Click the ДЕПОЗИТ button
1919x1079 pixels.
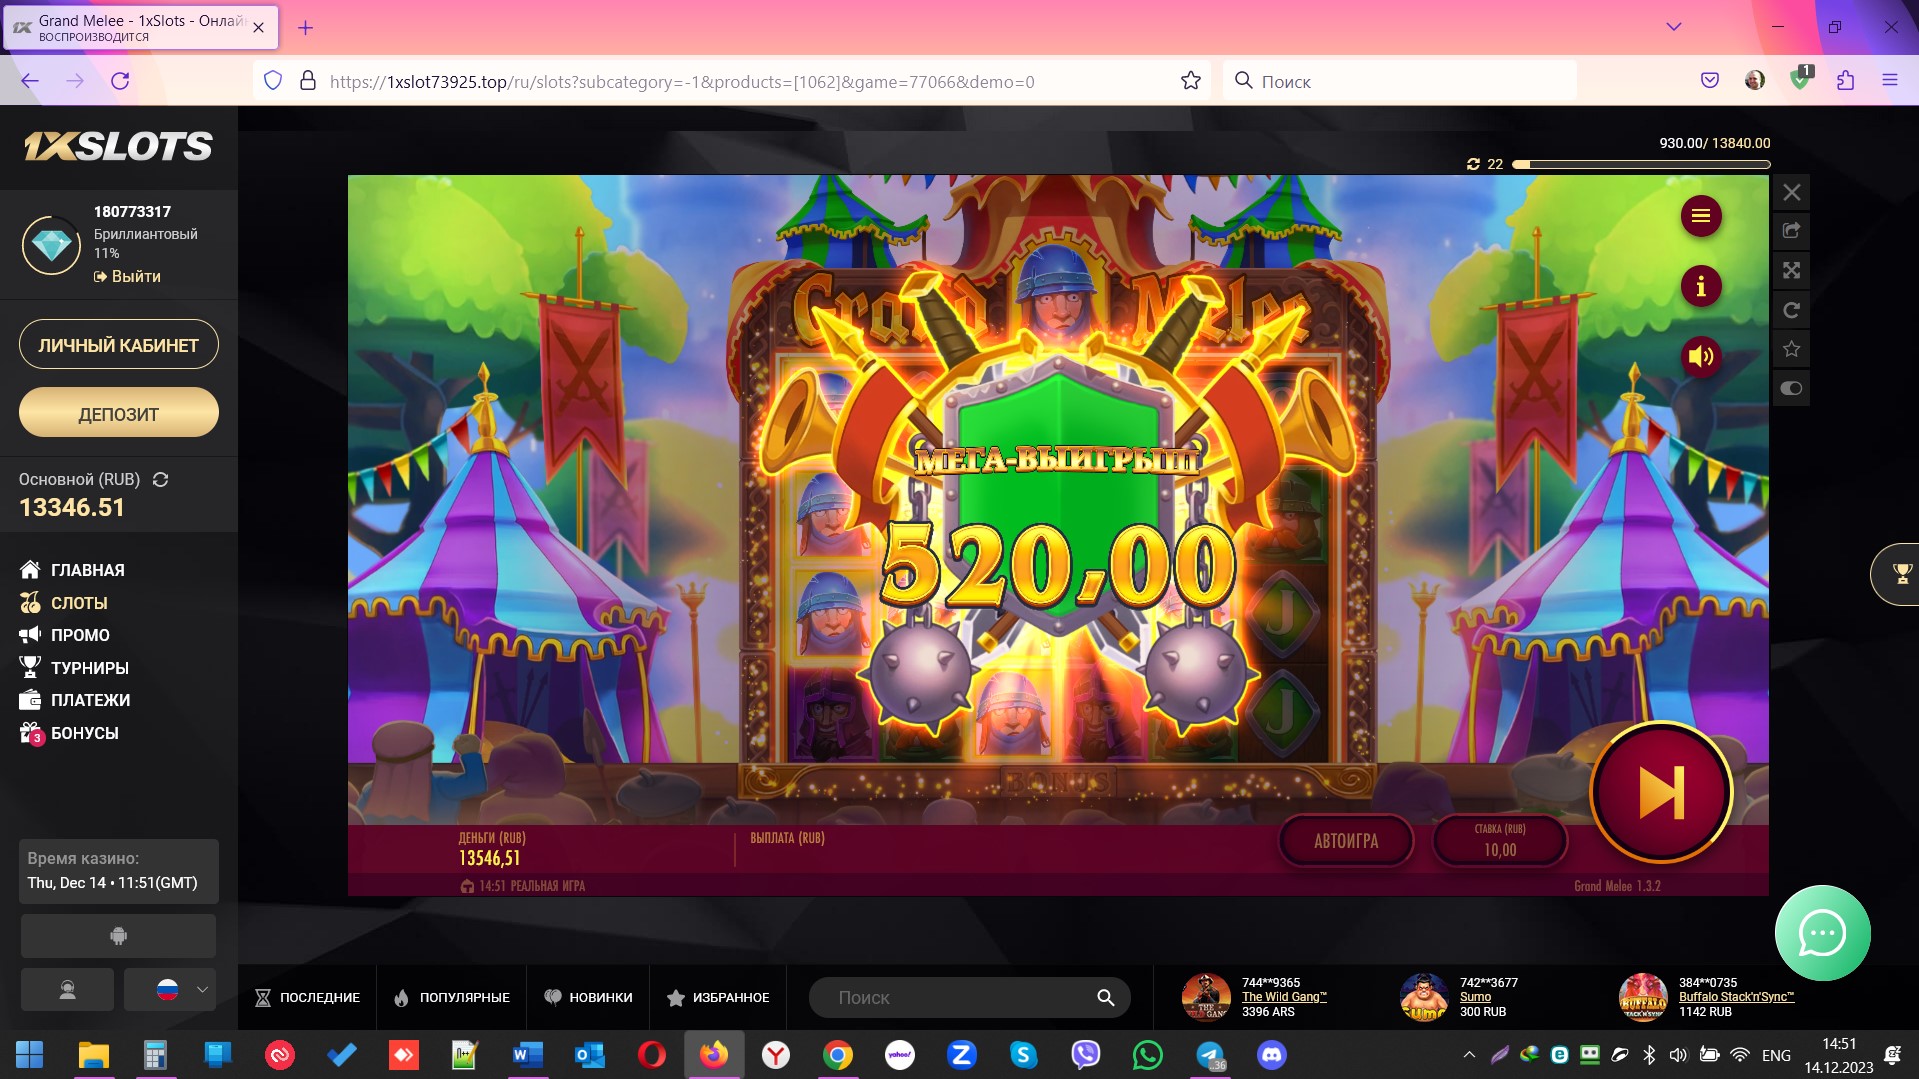coord(119,413)
